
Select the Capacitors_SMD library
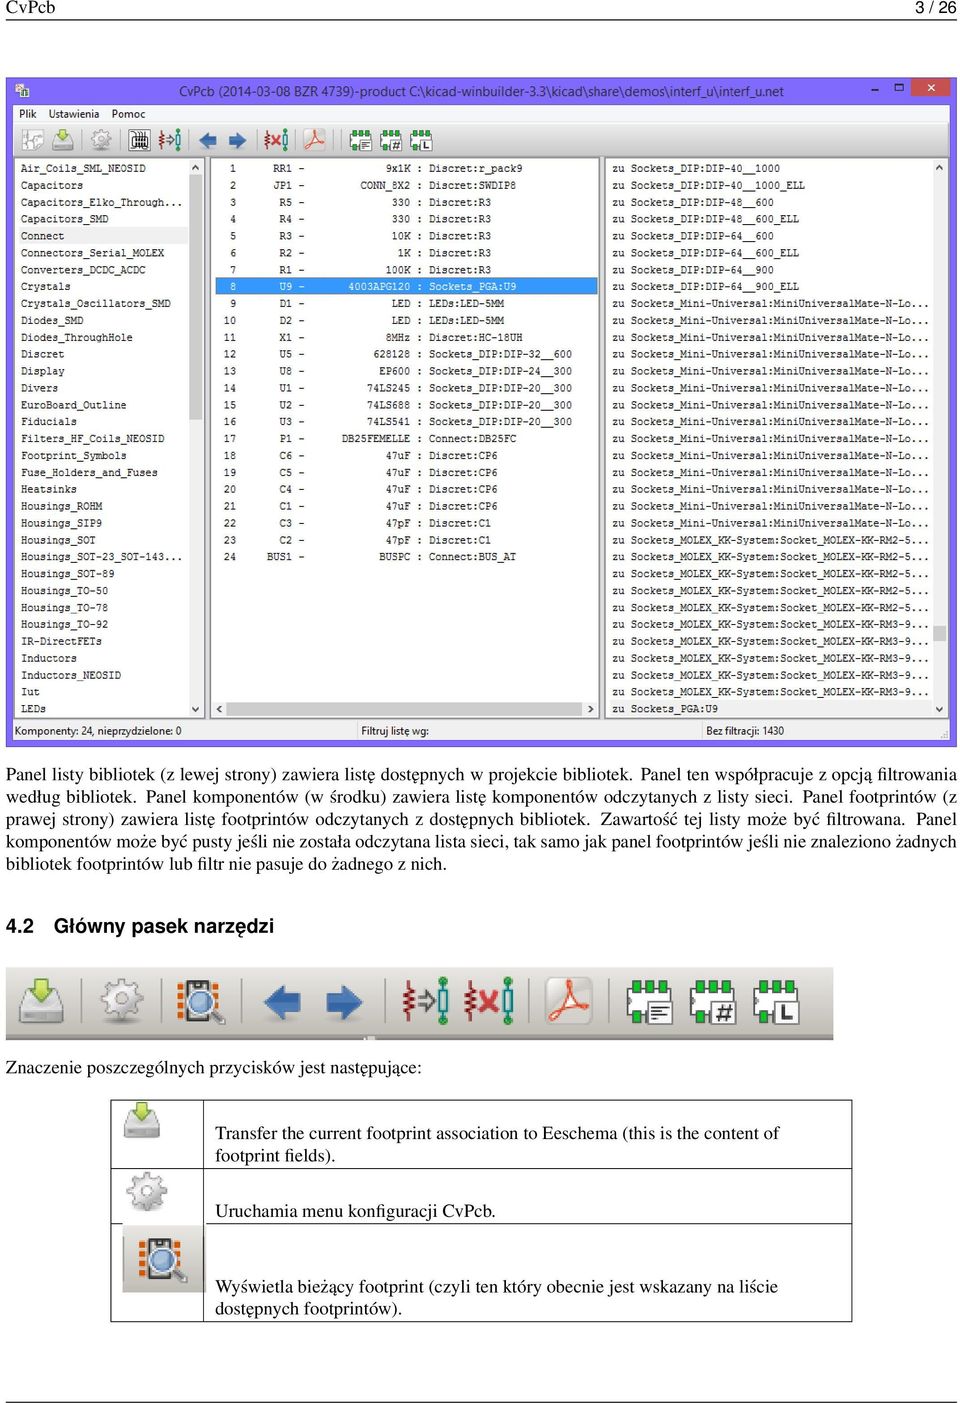coord(102,219)
